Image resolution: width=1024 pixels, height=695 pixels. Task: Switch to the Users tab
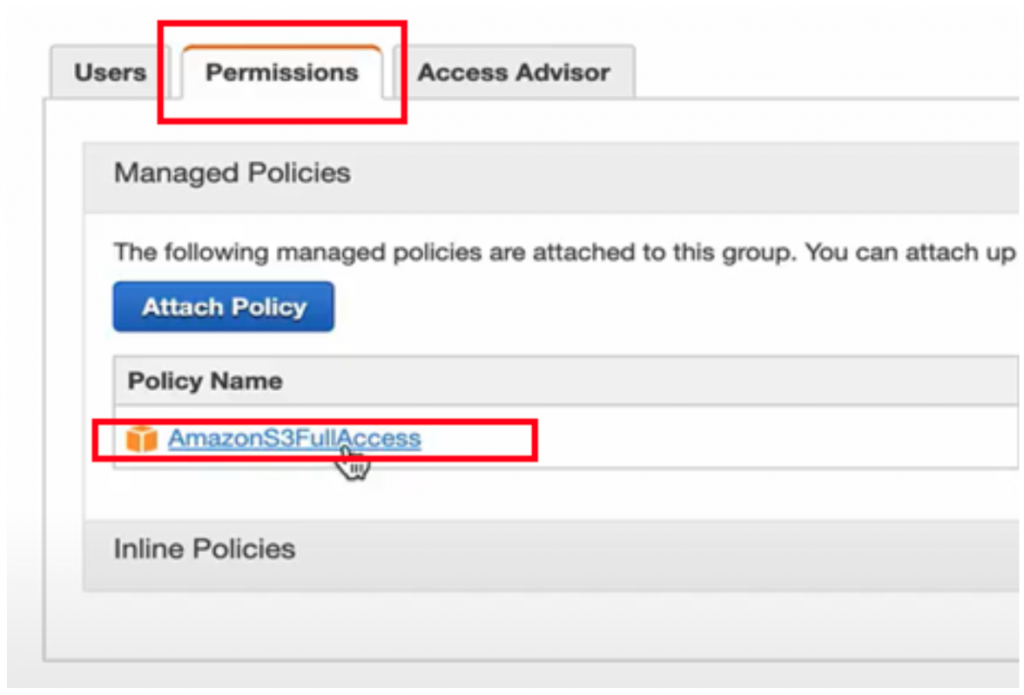click(110, 73)
